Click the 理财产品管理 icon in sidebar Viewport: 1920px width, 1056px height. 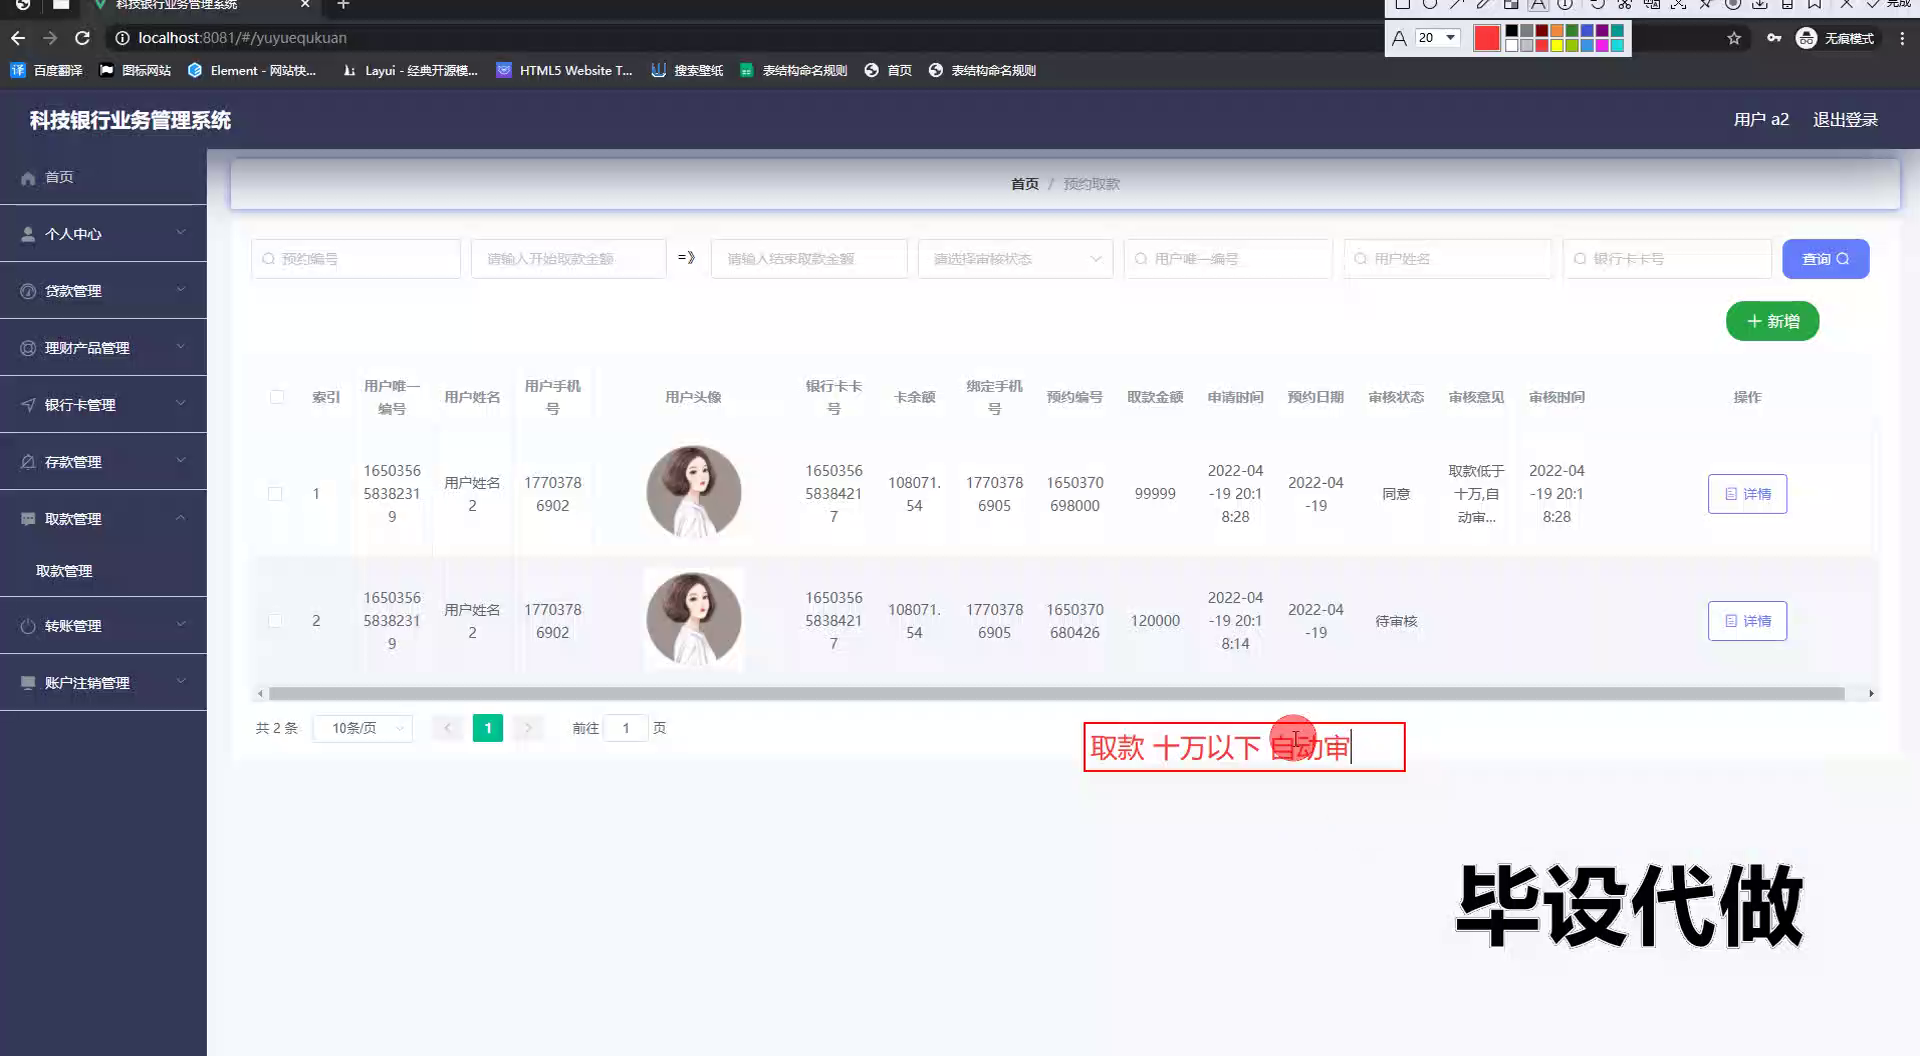(28, 348)
